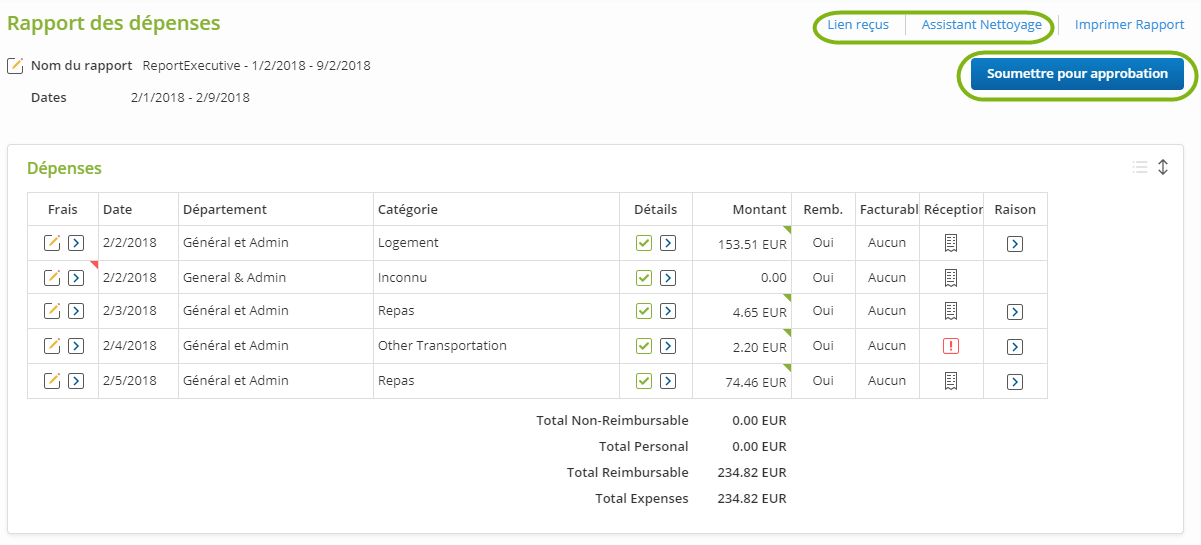Open Raison arrow for 2/5/2018 Repas

(1015, 382)
